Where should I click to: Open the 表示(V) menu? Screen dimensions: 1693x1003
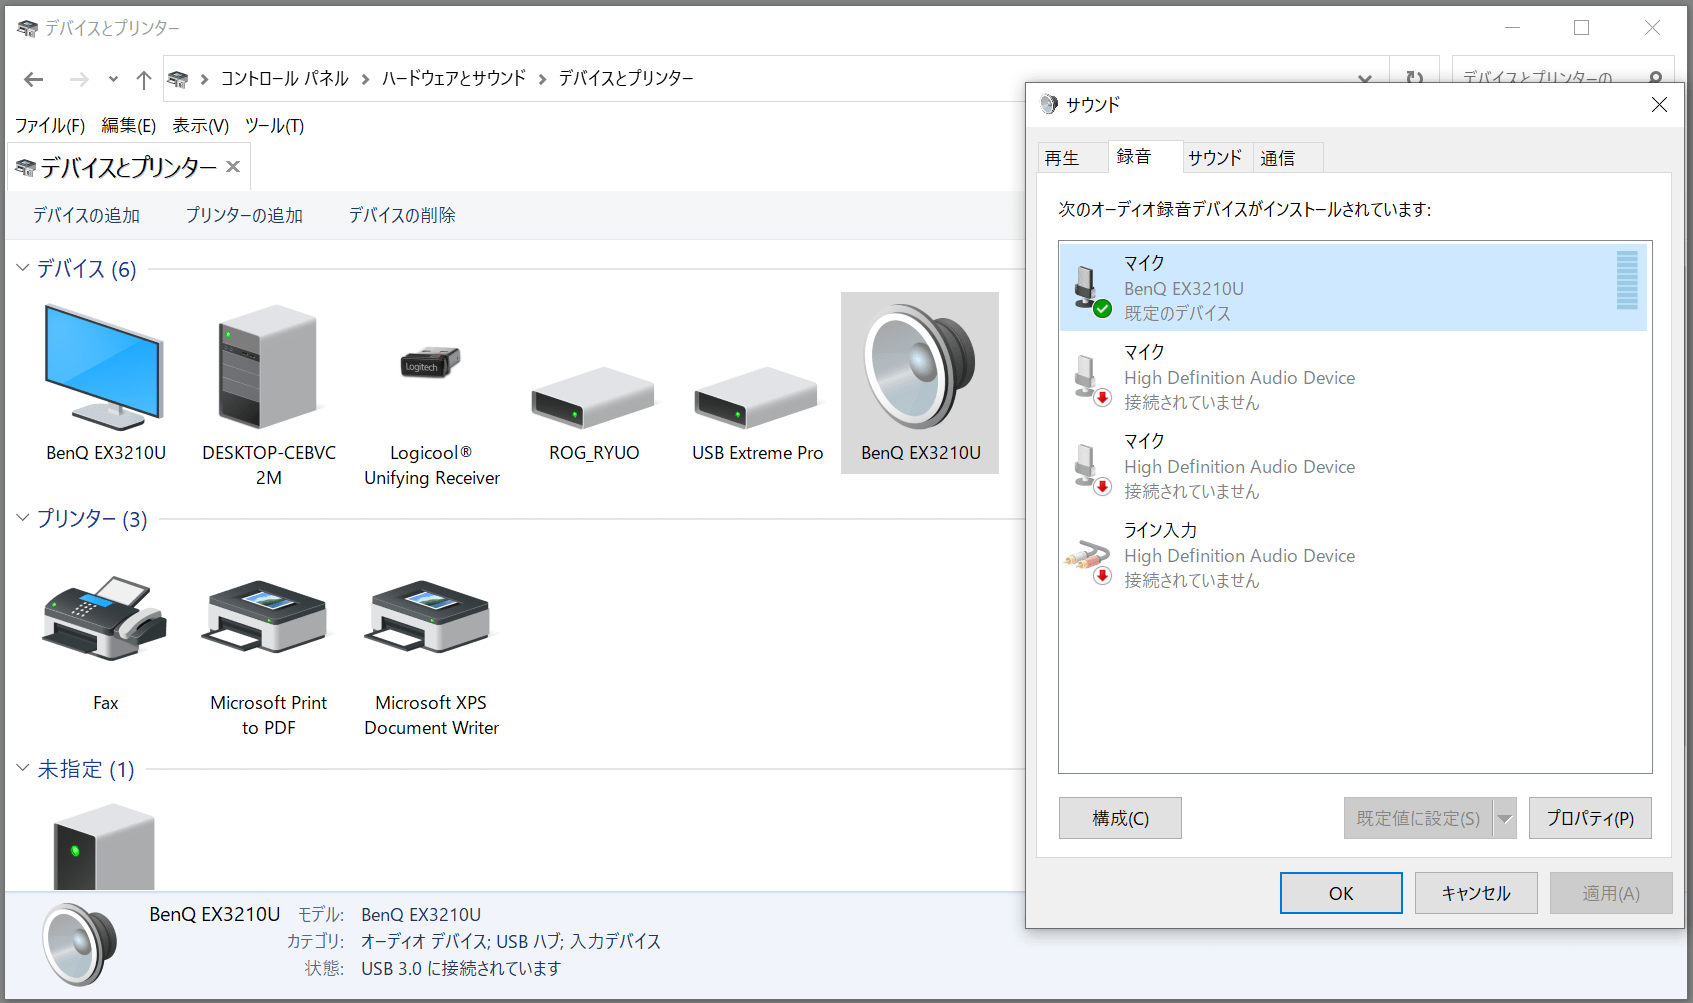[x=200, y=126]
